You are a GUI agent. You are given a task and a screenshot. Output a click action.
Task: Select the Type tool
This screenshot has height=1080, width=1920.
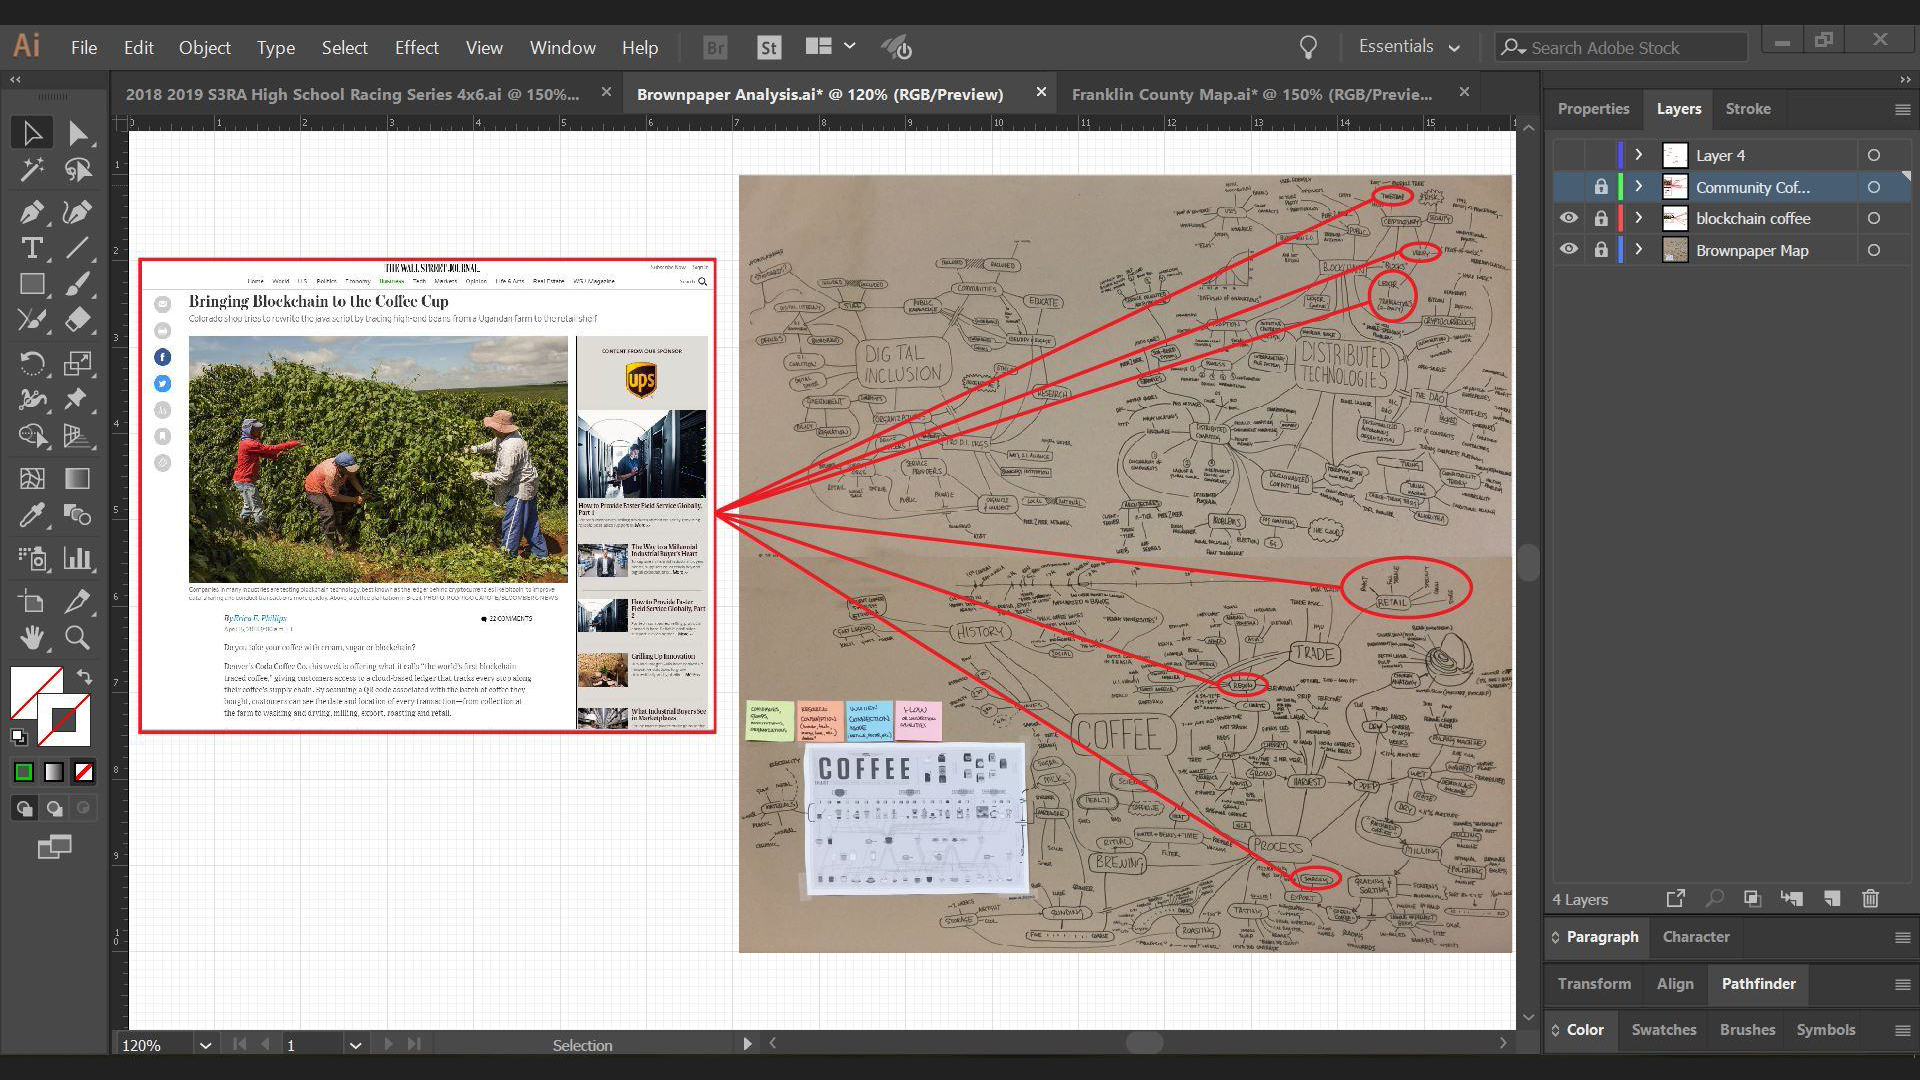point(31,248)
